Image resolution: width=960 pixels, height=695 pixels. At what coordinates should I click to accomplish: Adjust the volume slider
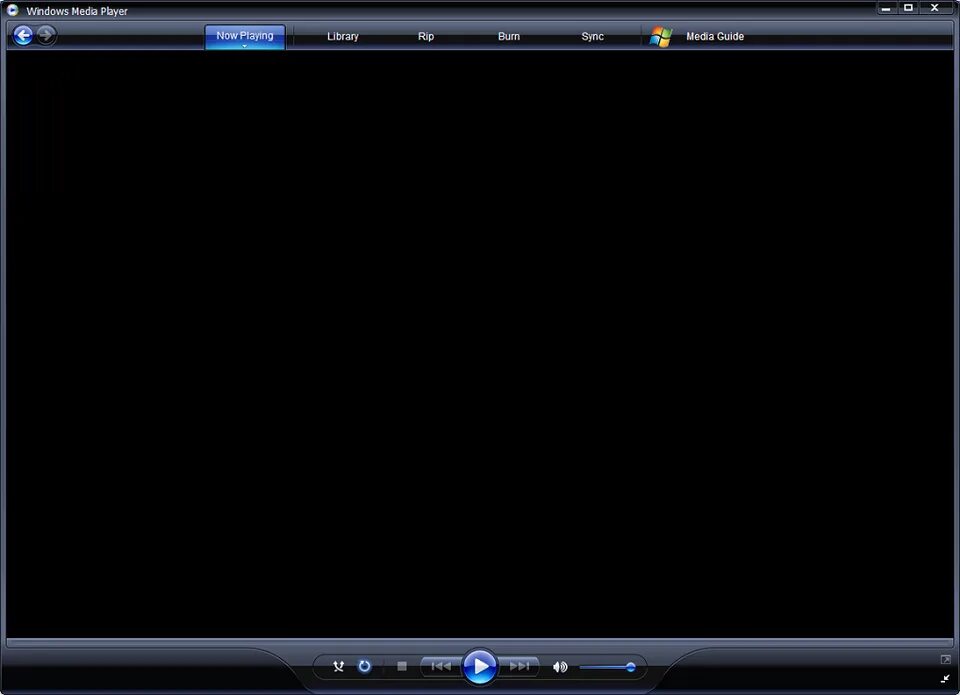click(607, 667)
